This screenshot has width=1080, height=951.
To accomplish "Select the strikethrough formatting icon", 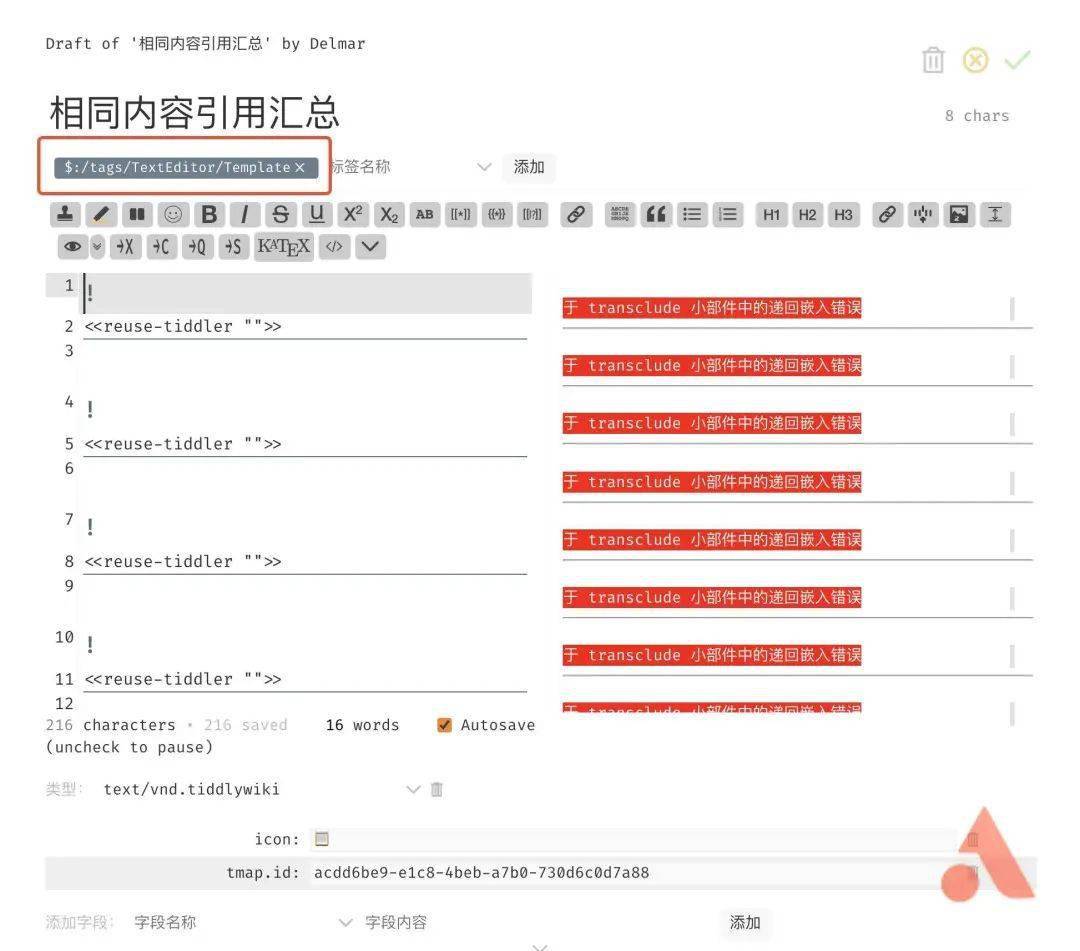I will pyautogui.click(x=281, y=214).
